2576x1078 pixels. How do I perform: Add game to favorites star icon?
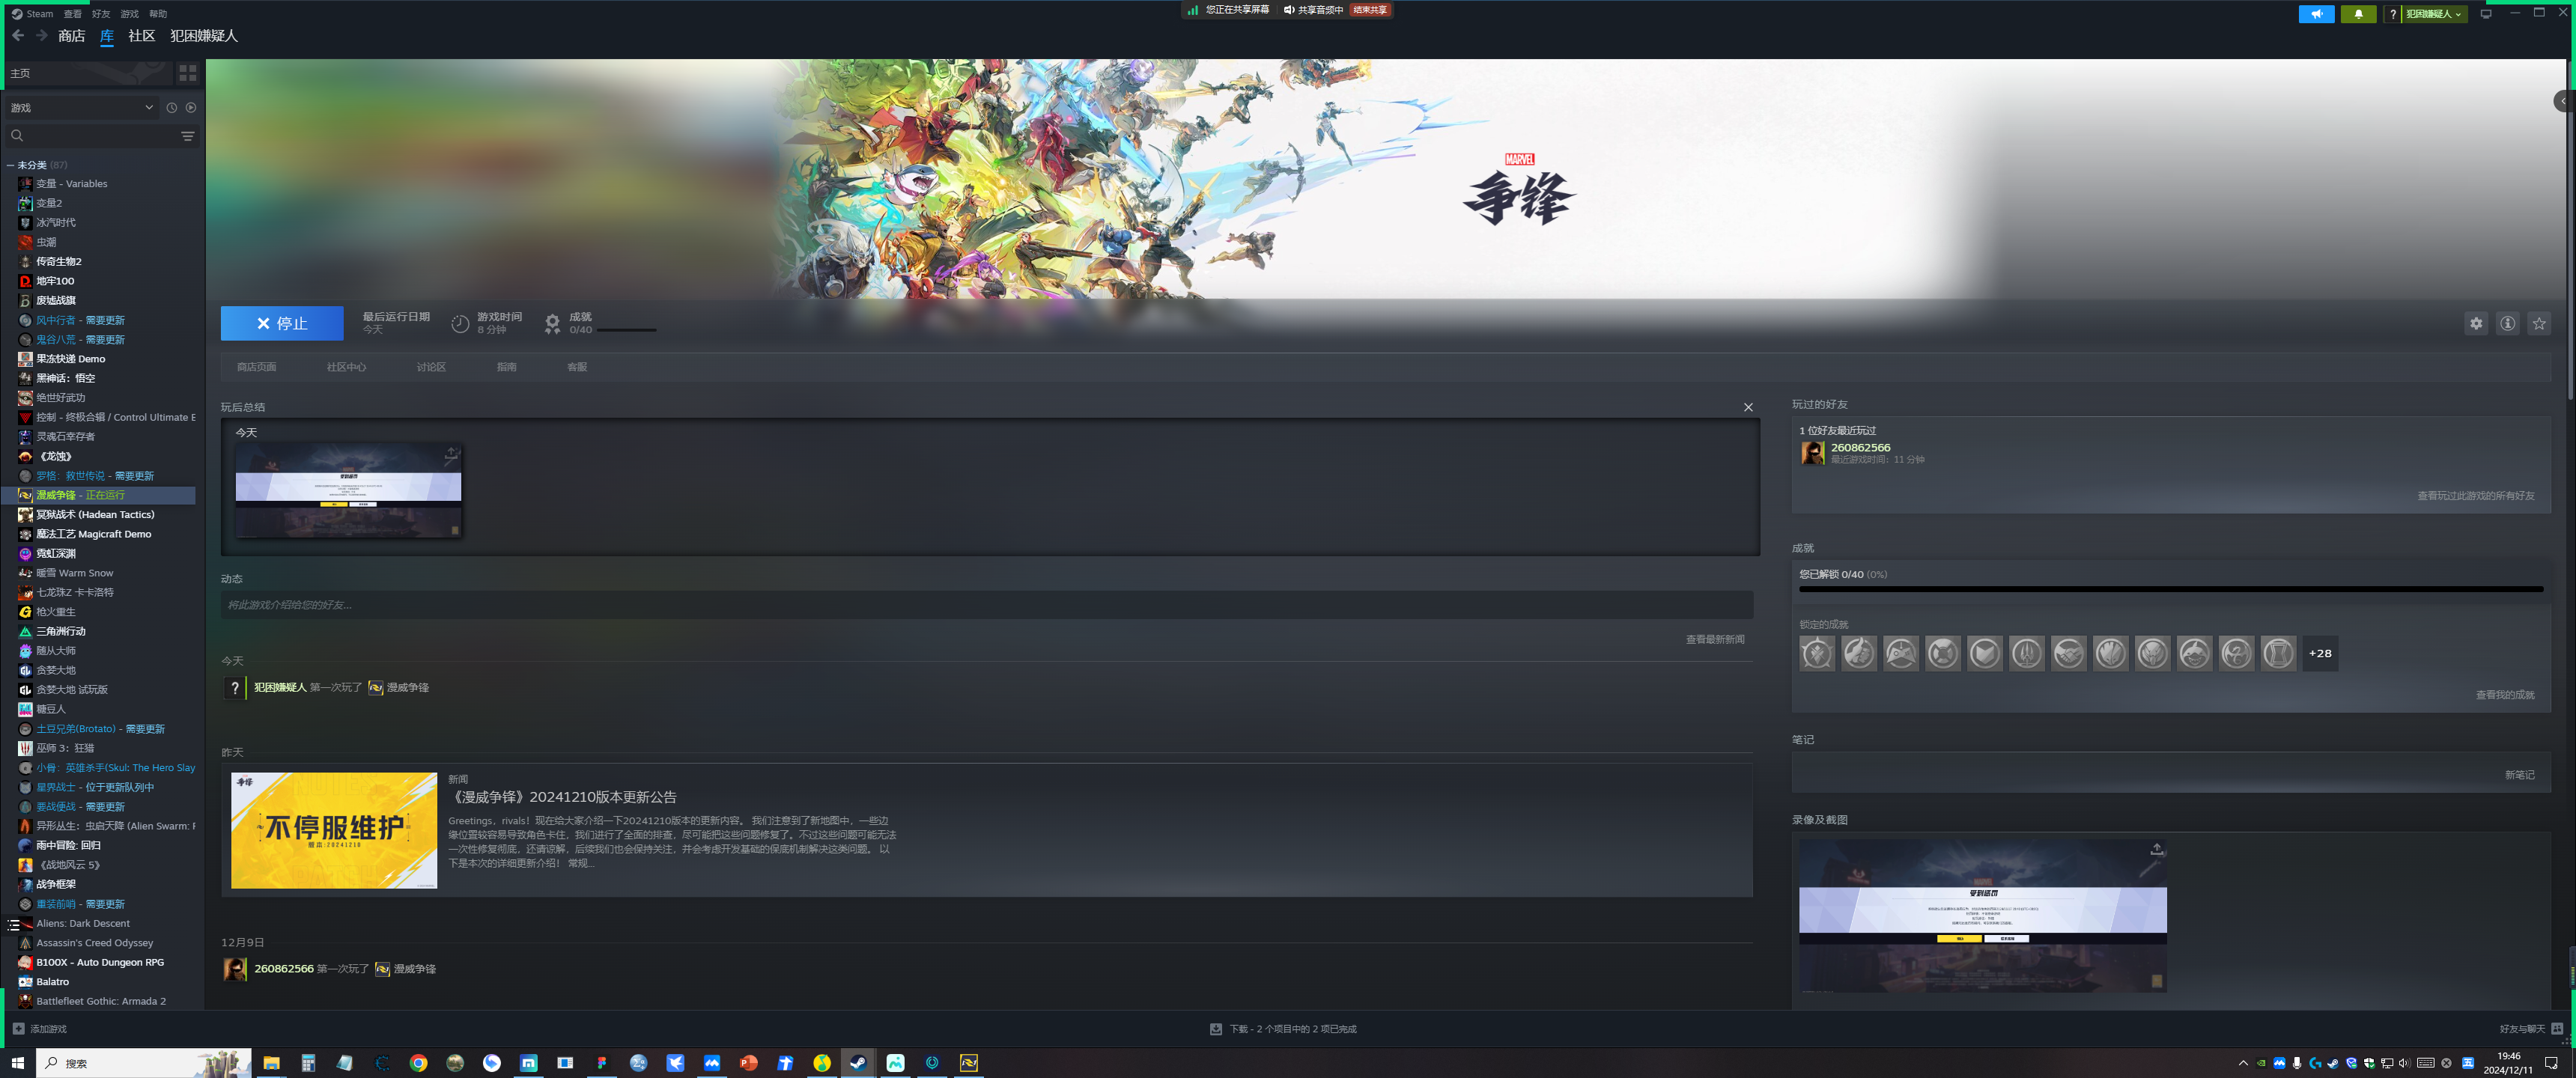click(2539, 323)
